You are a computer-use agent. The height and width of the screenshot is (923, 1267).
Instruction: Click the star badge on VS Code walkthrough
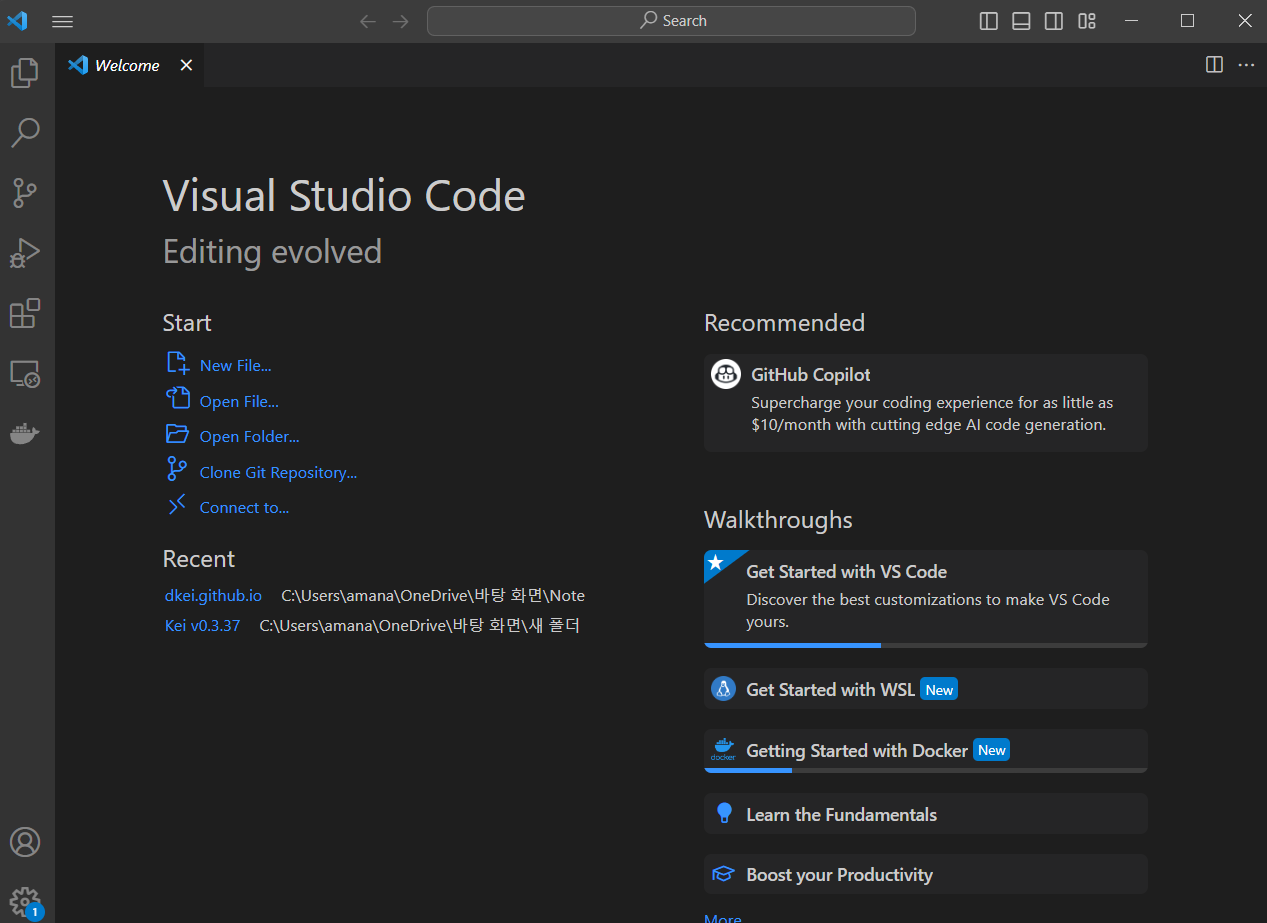click(715, 563)
